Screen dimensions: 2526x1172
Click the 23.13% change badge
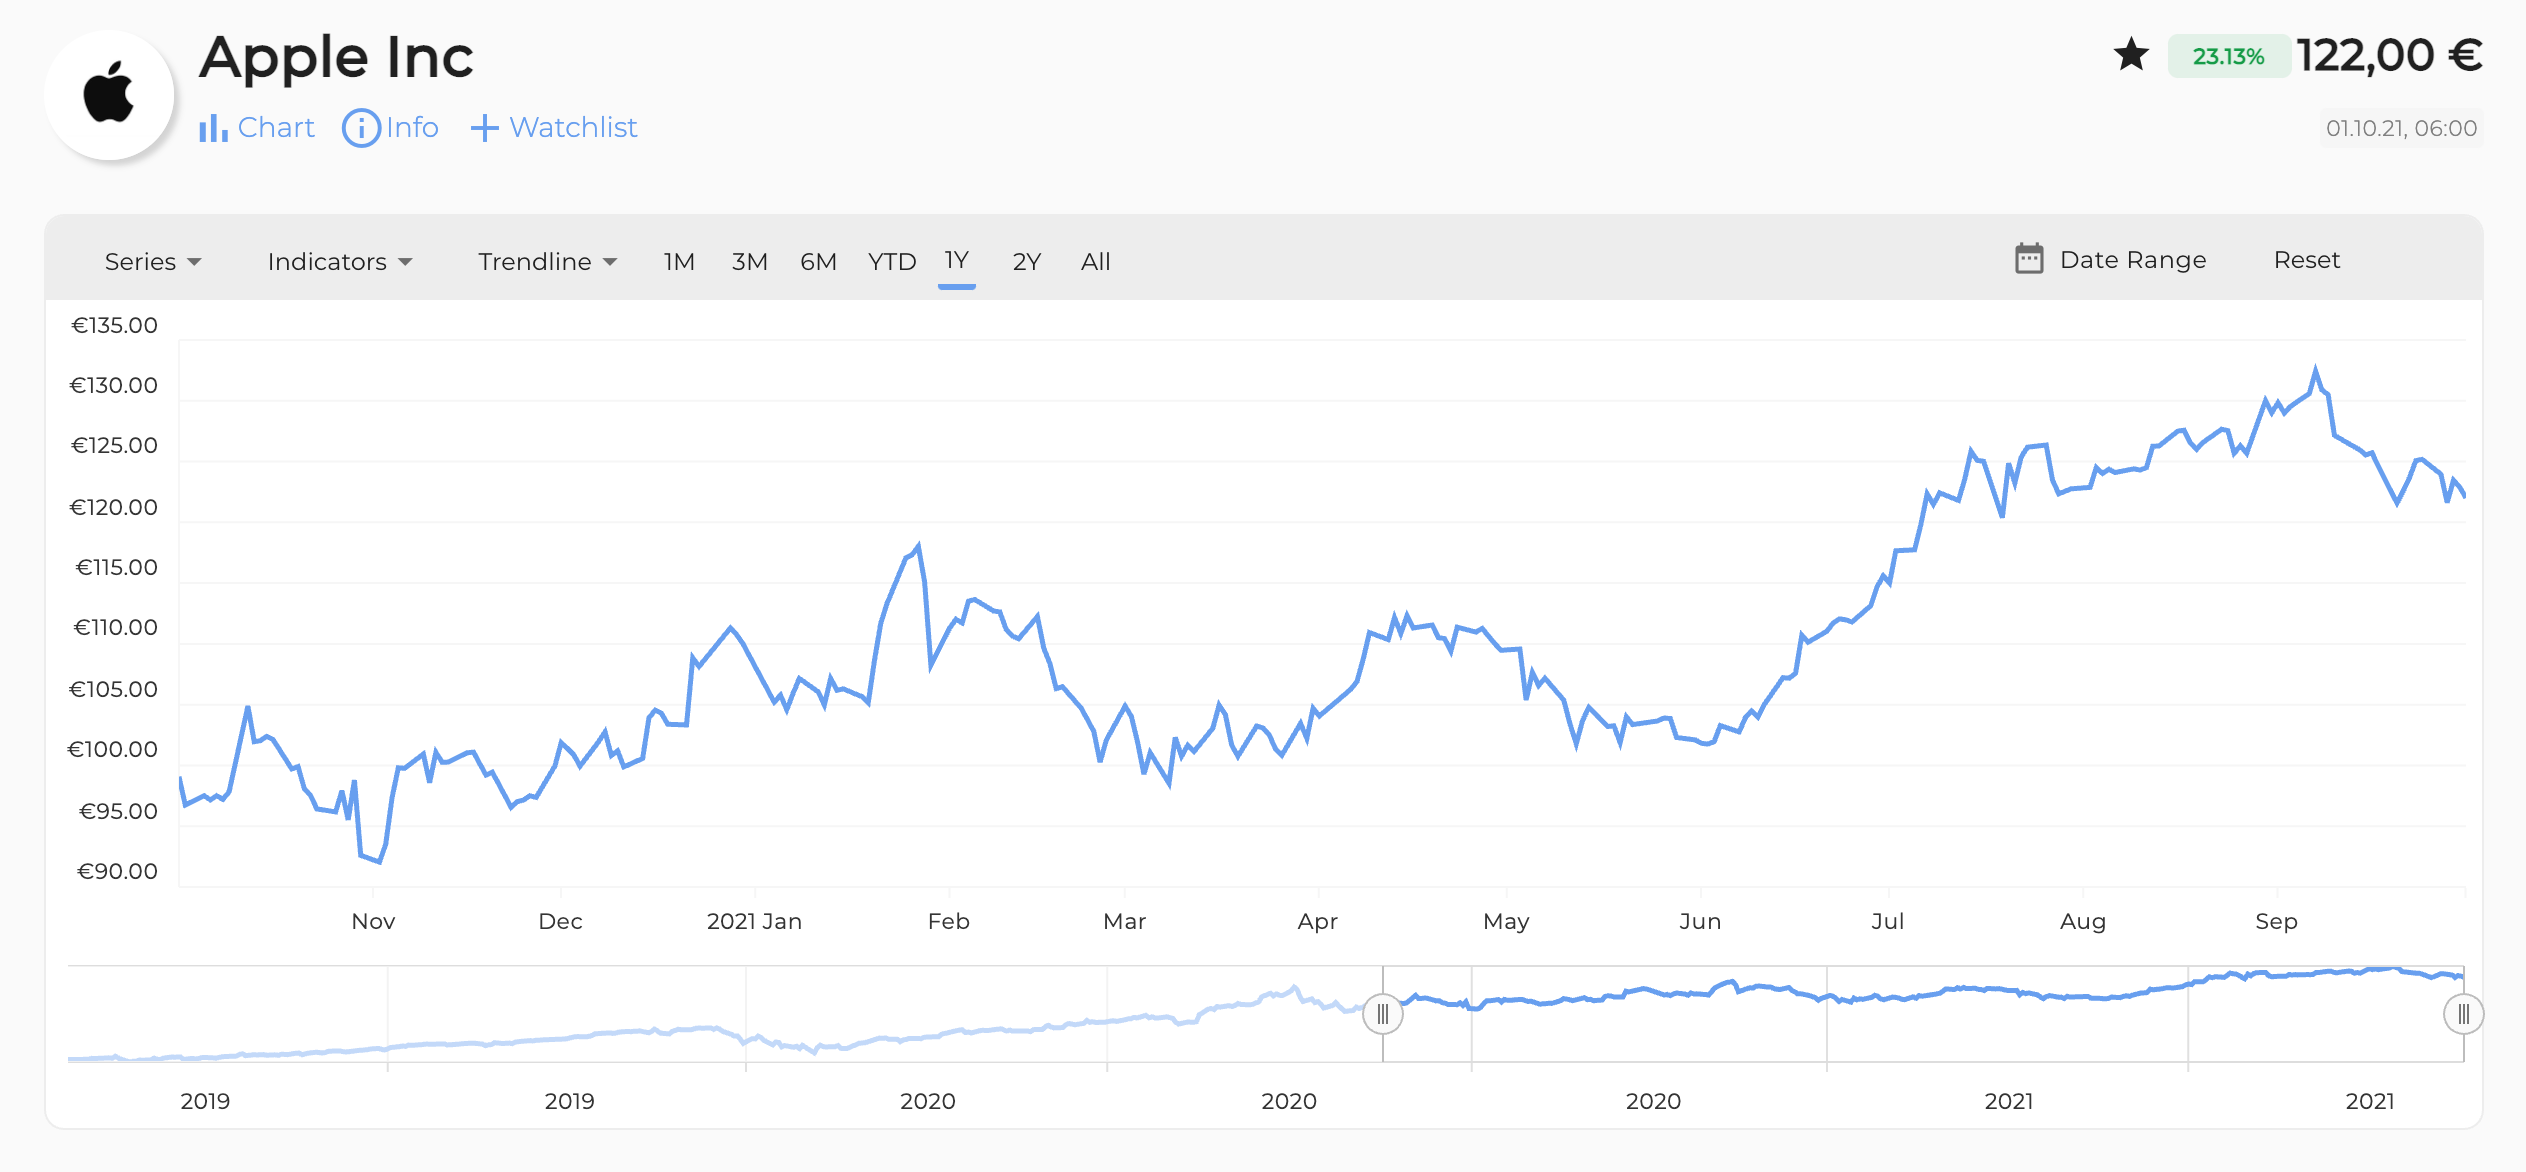(2229, 56)
